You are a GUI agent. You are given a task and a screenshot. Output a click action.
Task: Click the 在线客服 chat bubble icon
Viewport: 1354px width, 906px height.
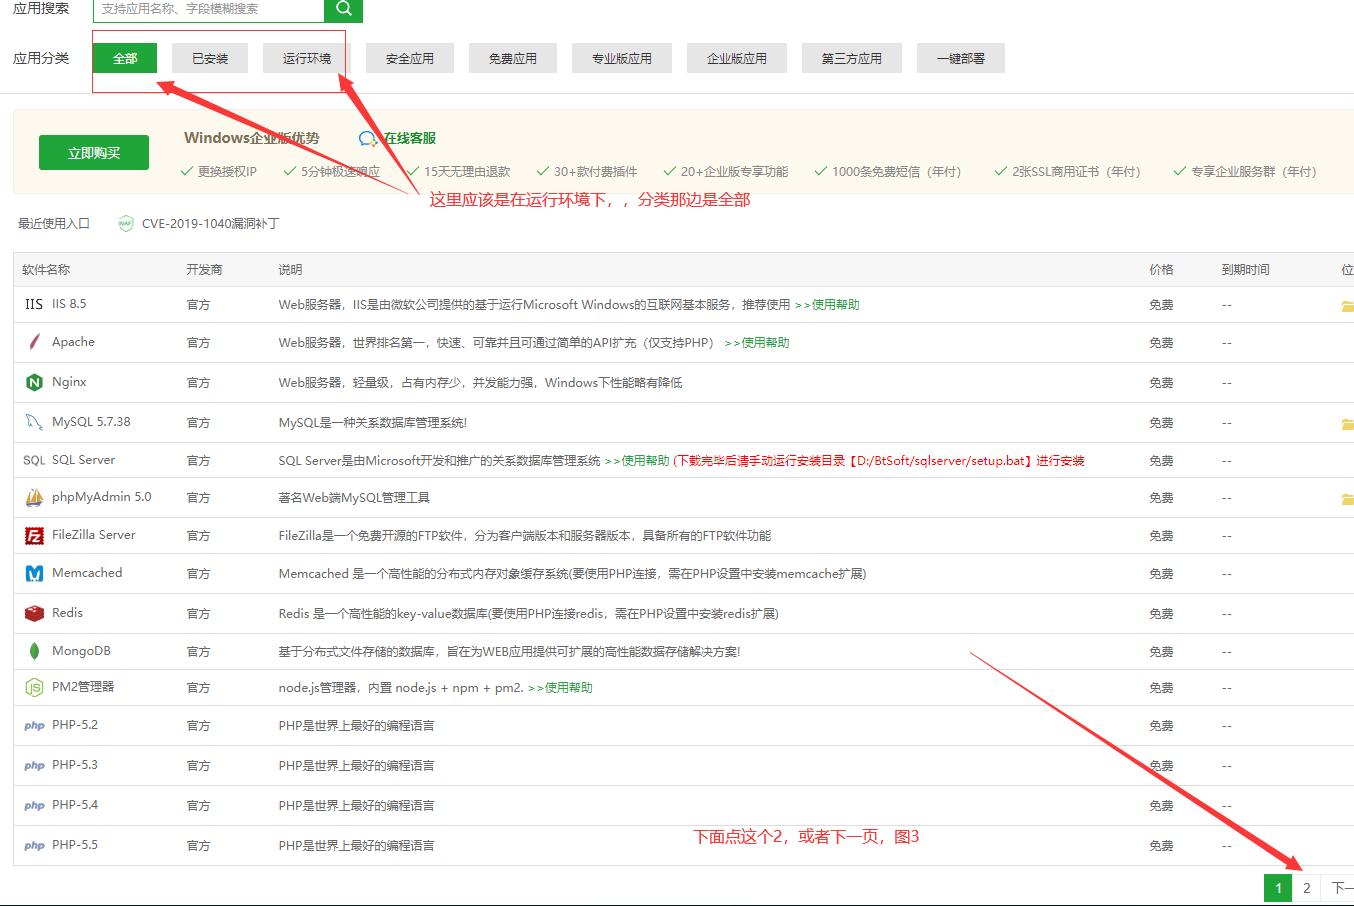pos(368,138)
